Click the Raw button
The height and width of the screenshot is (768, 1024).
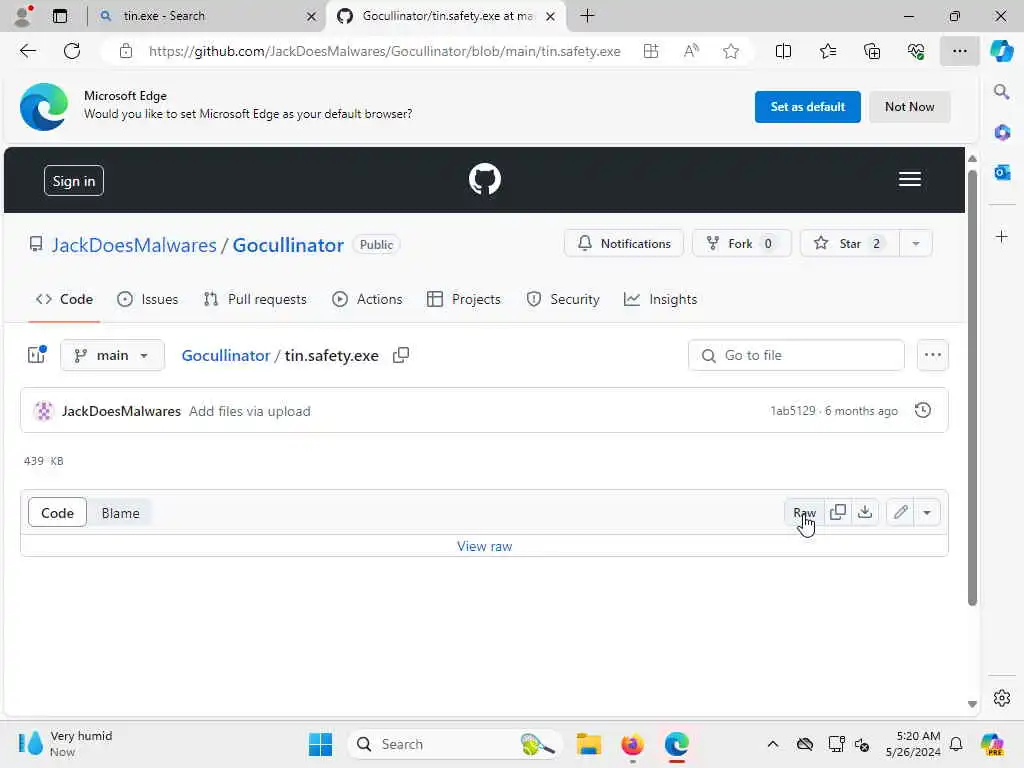(x=804, y=512)
